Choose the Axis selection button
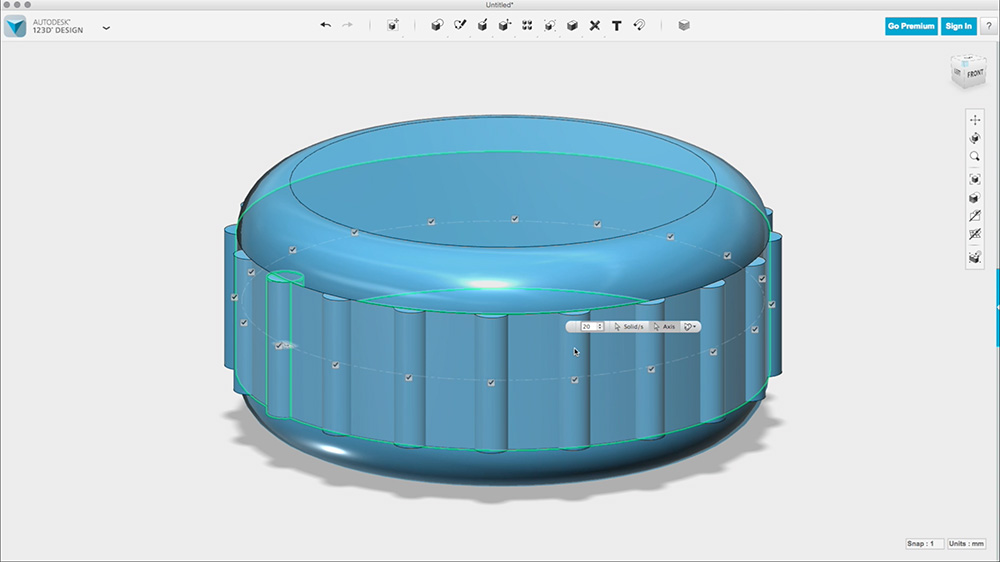Viewport: 1000px width, 562px height. tap(665, 327)
